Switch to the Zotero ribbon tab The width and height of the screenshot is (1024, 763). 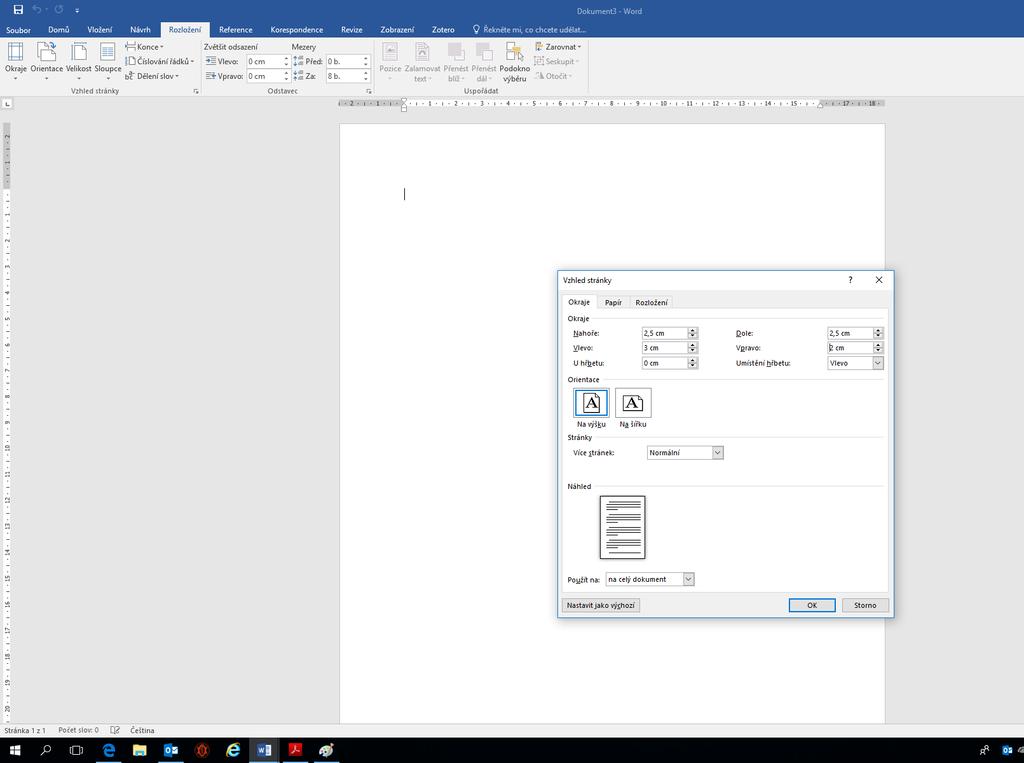tap(443, 30)
